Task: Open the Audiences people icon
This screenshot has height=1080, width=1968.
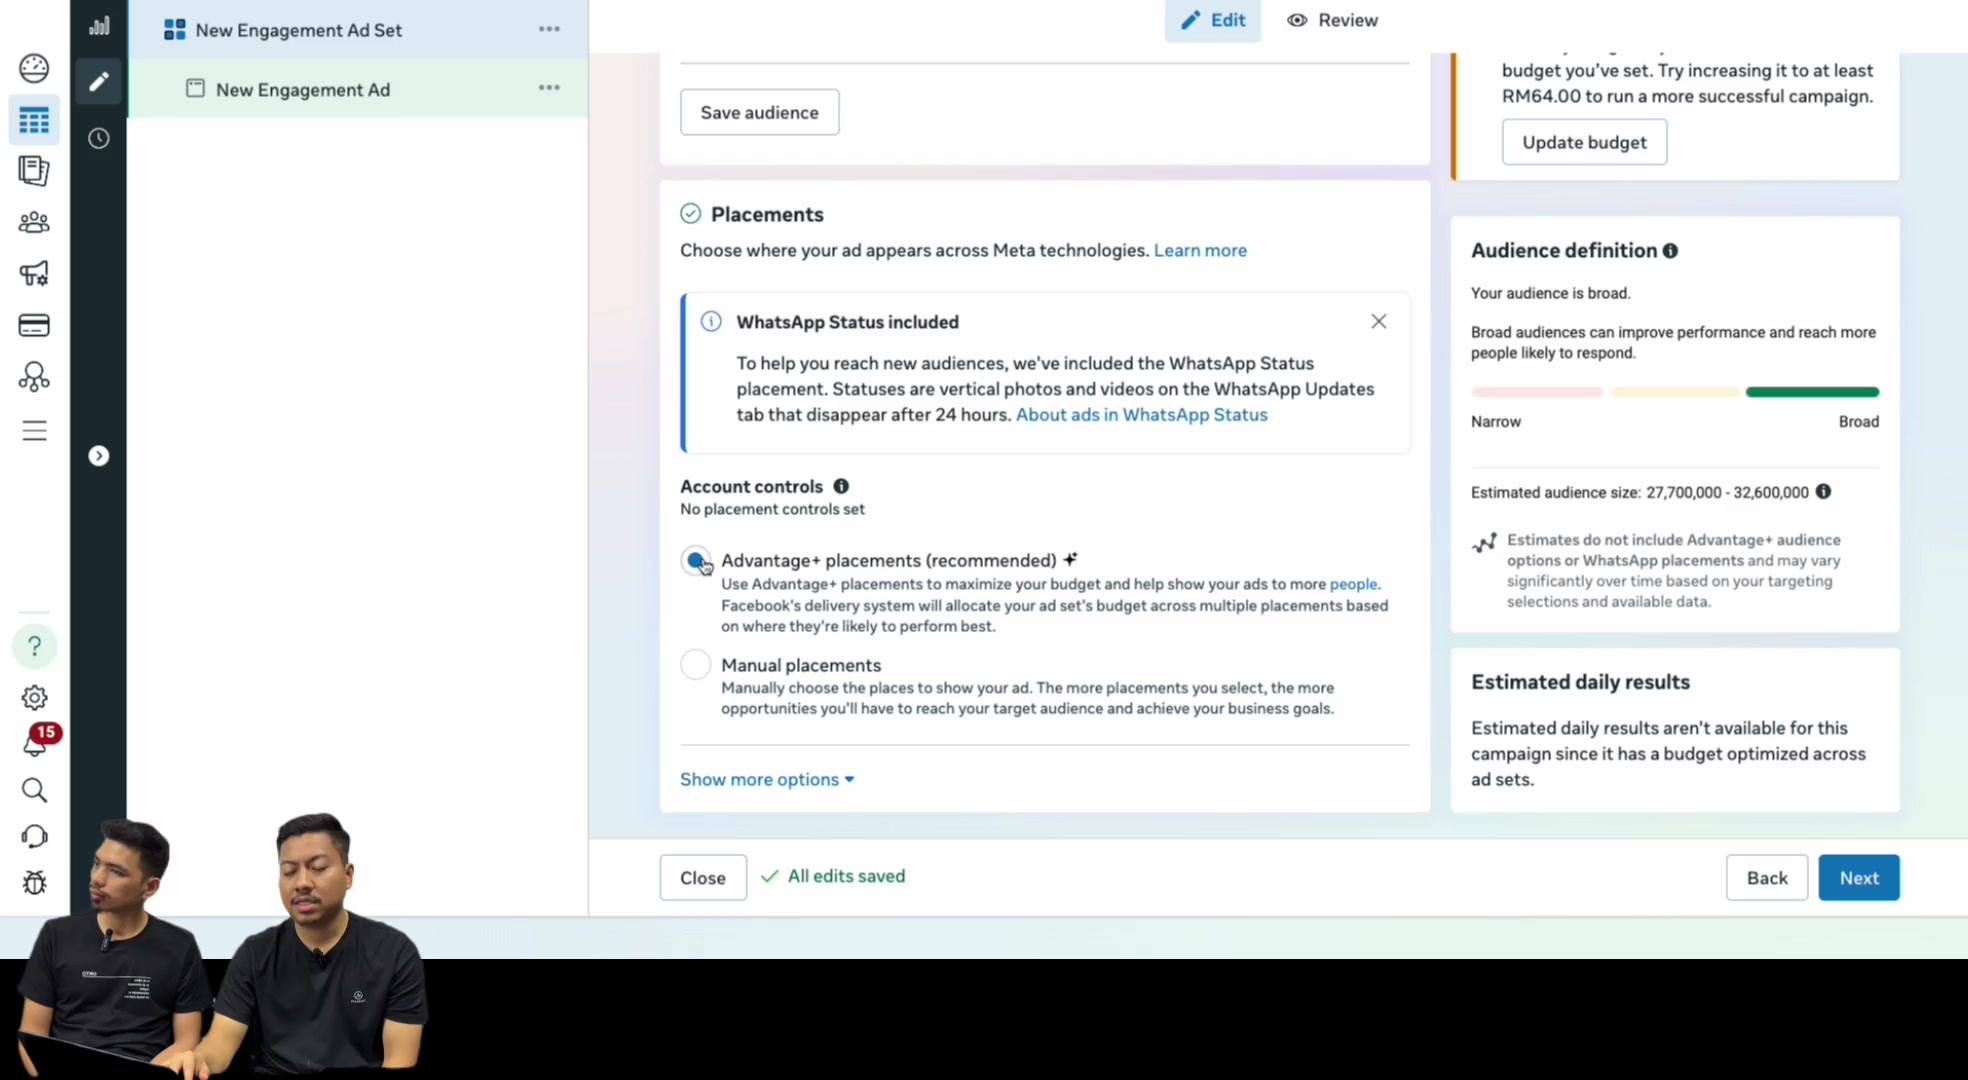Action: (x=34, y=222)
